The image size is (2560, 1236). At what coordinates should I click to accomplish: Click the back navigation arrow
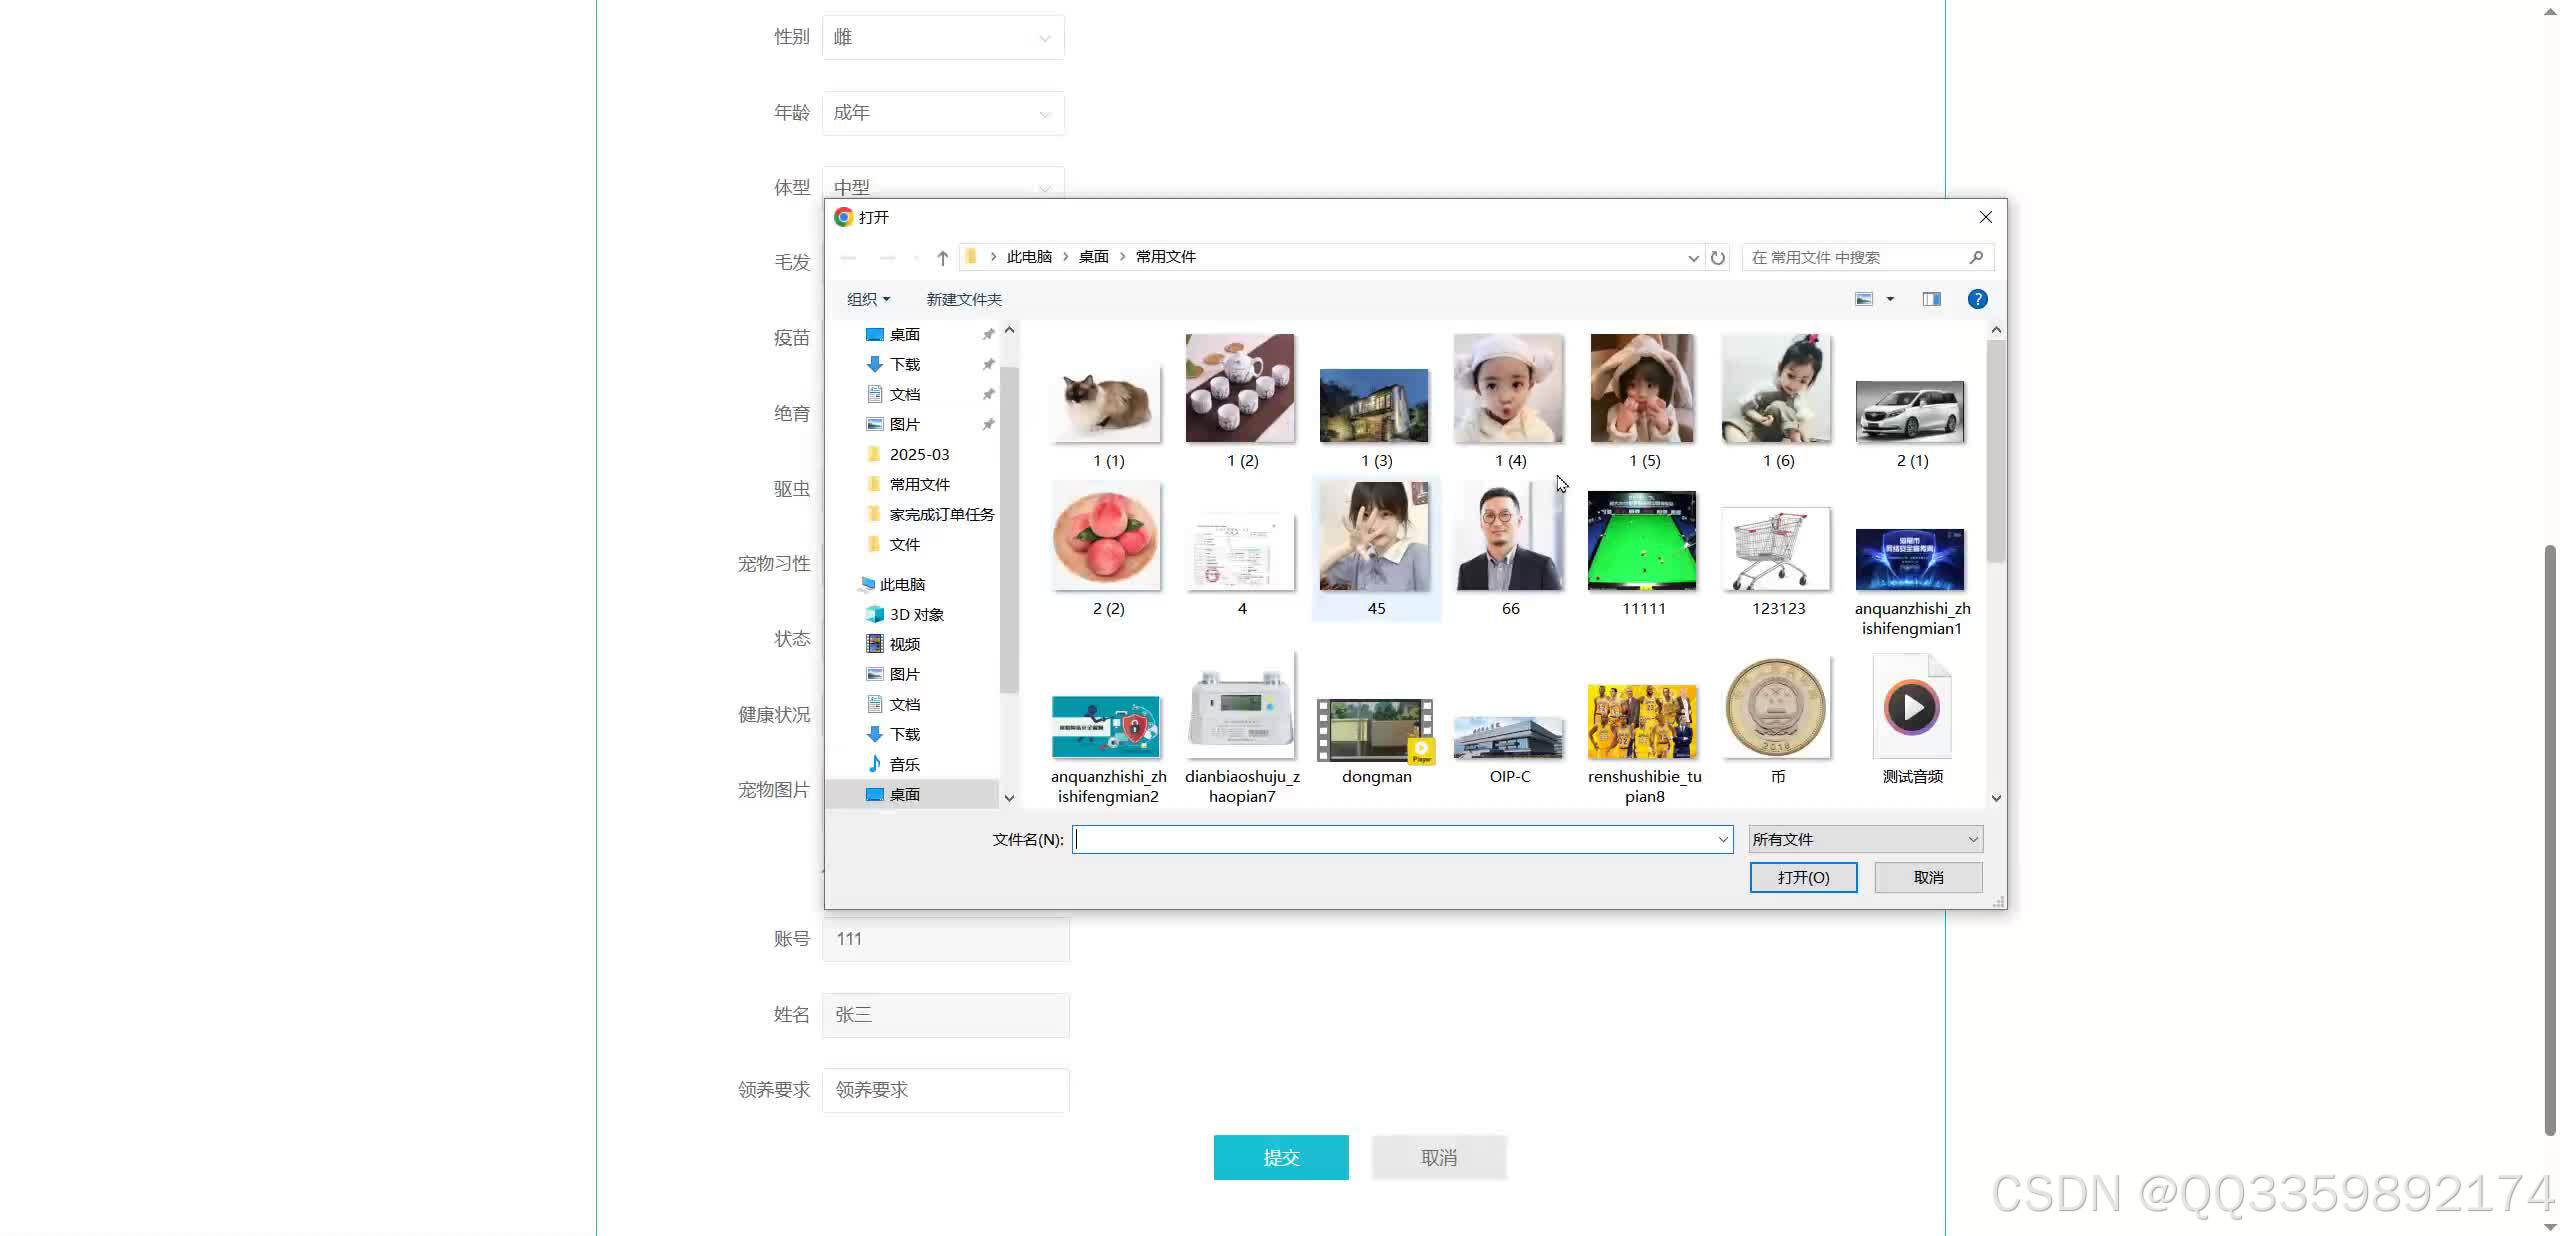[848, 257]
